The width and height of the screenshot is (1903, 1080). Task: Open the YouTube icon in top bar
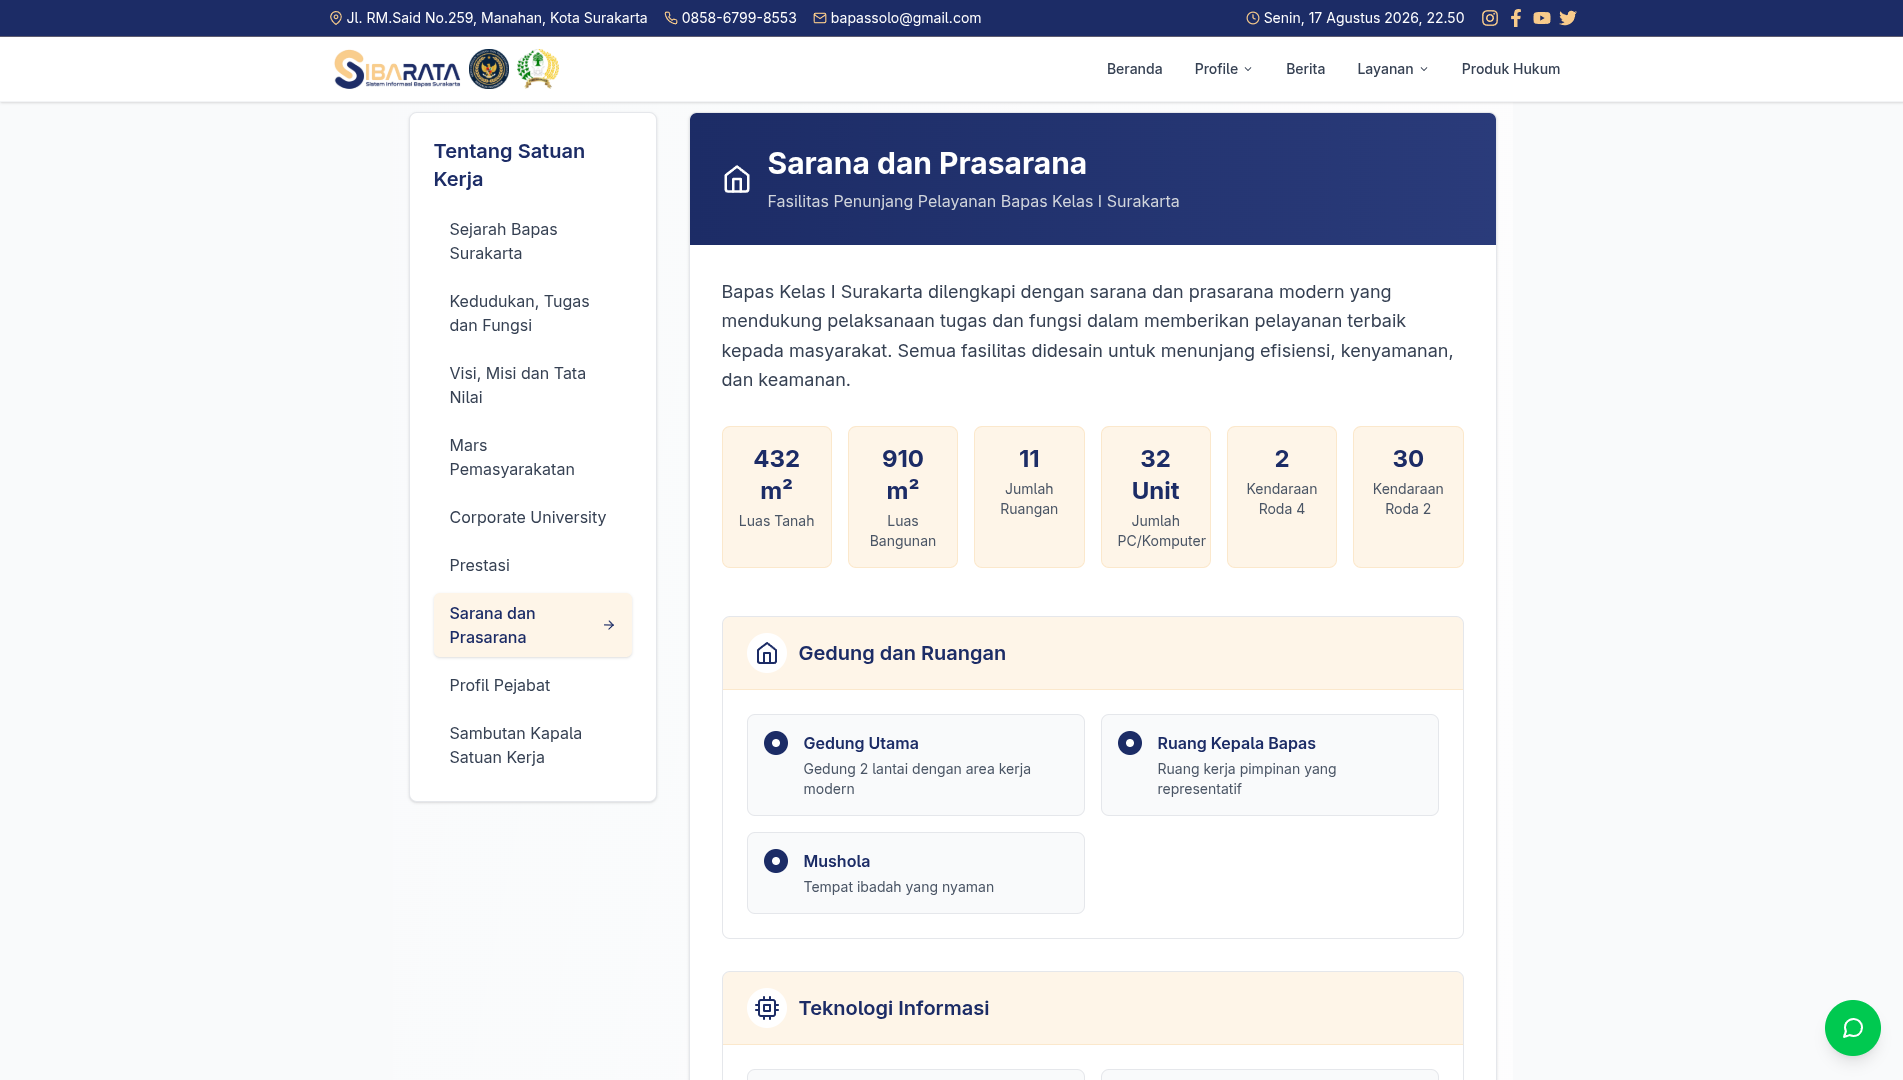click(x=1542, y=18)
